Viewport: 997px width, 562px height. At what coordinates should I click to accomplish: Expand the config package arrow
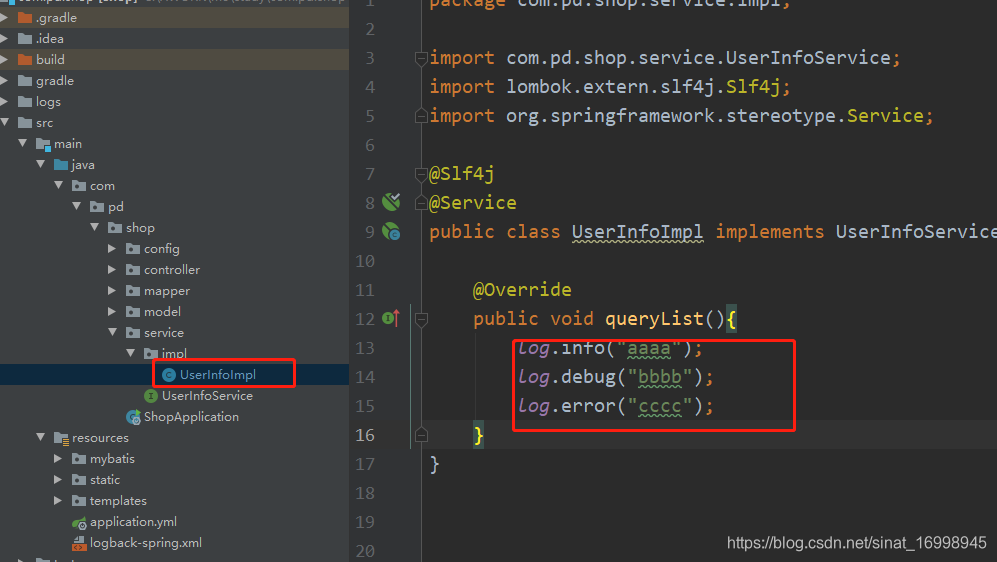pyautogui.click(x=112, y=249)
